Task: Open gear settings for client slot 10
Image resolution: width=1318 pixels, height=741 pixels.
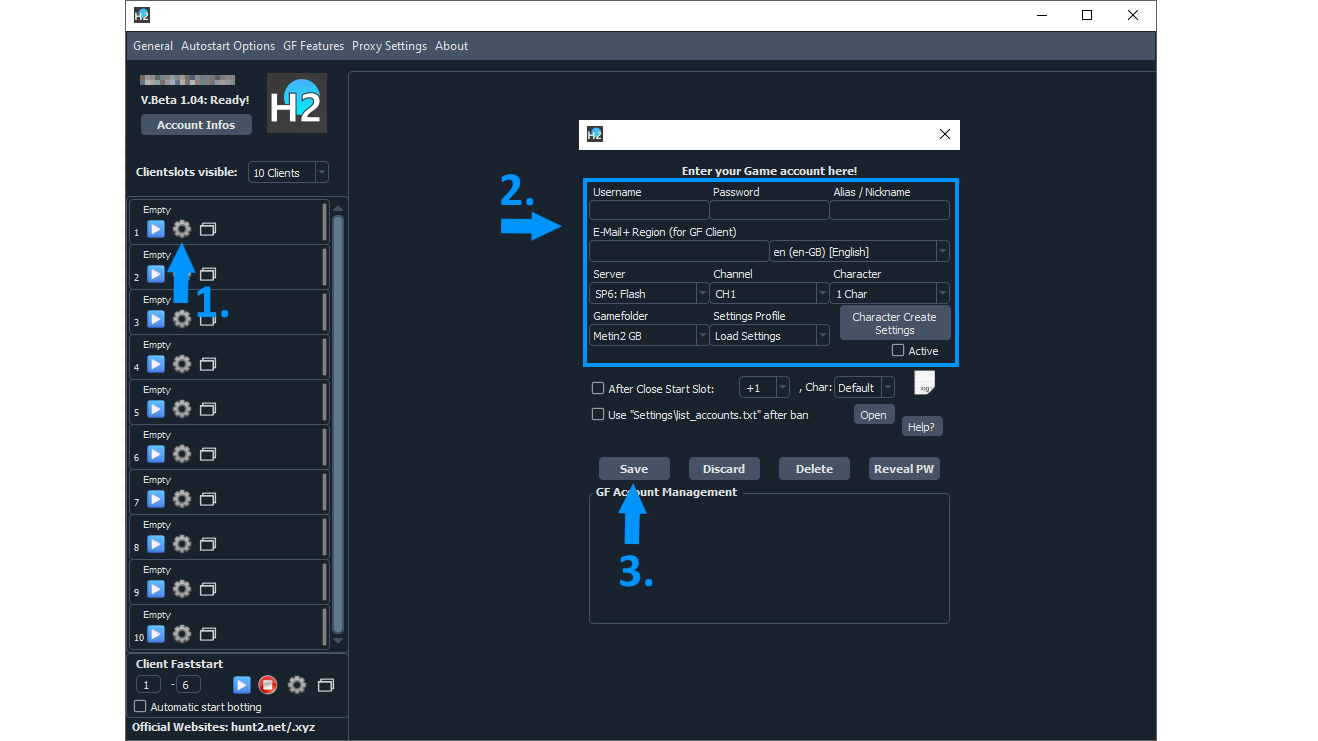Action: pyautogui.click(x=181, y=634)
